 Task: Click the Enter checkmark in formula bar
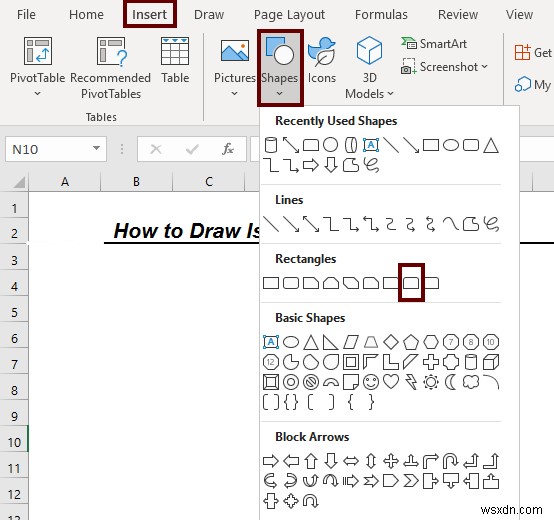coord(192,149)
